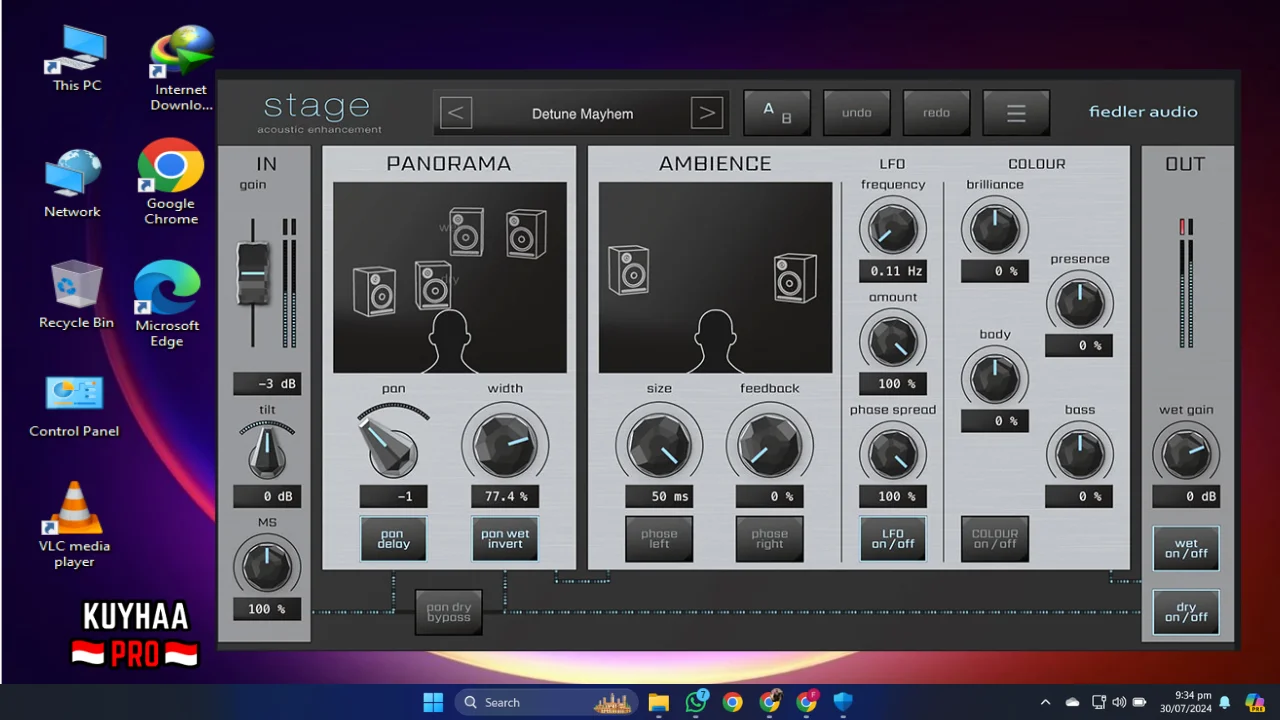This screenshot has width=1280, height=720.
Task: Open the notification bell in taskbar
Action: pos(1224,702)
